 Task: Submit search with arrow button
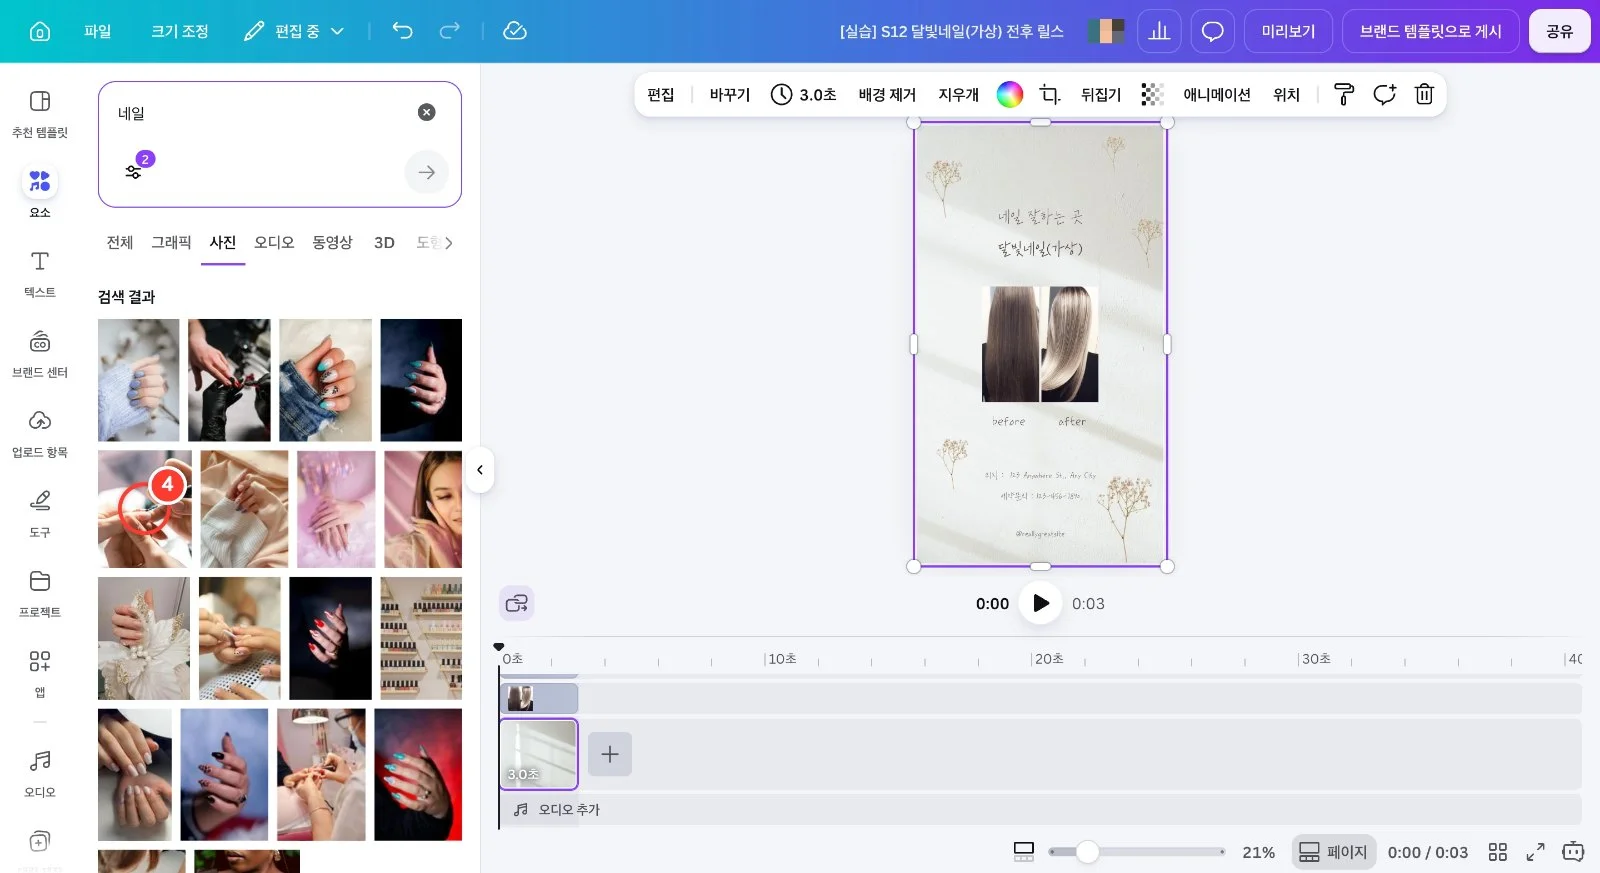427,172
